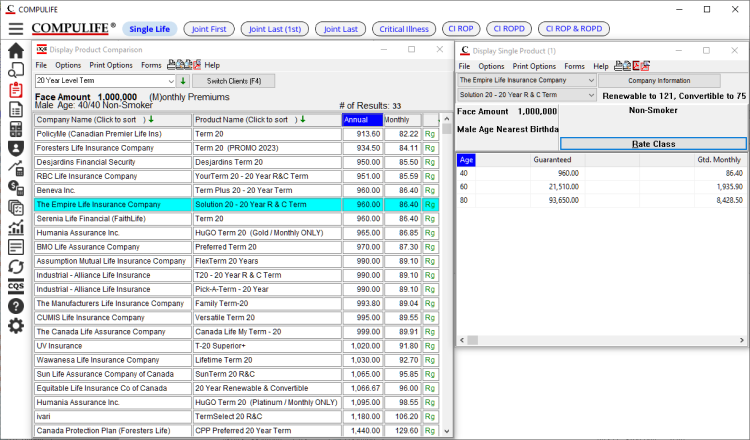The height and width of the screenshot is (440, 750).
Task: Select the red clipboard sidebar icon
Action: click(16, 89)
